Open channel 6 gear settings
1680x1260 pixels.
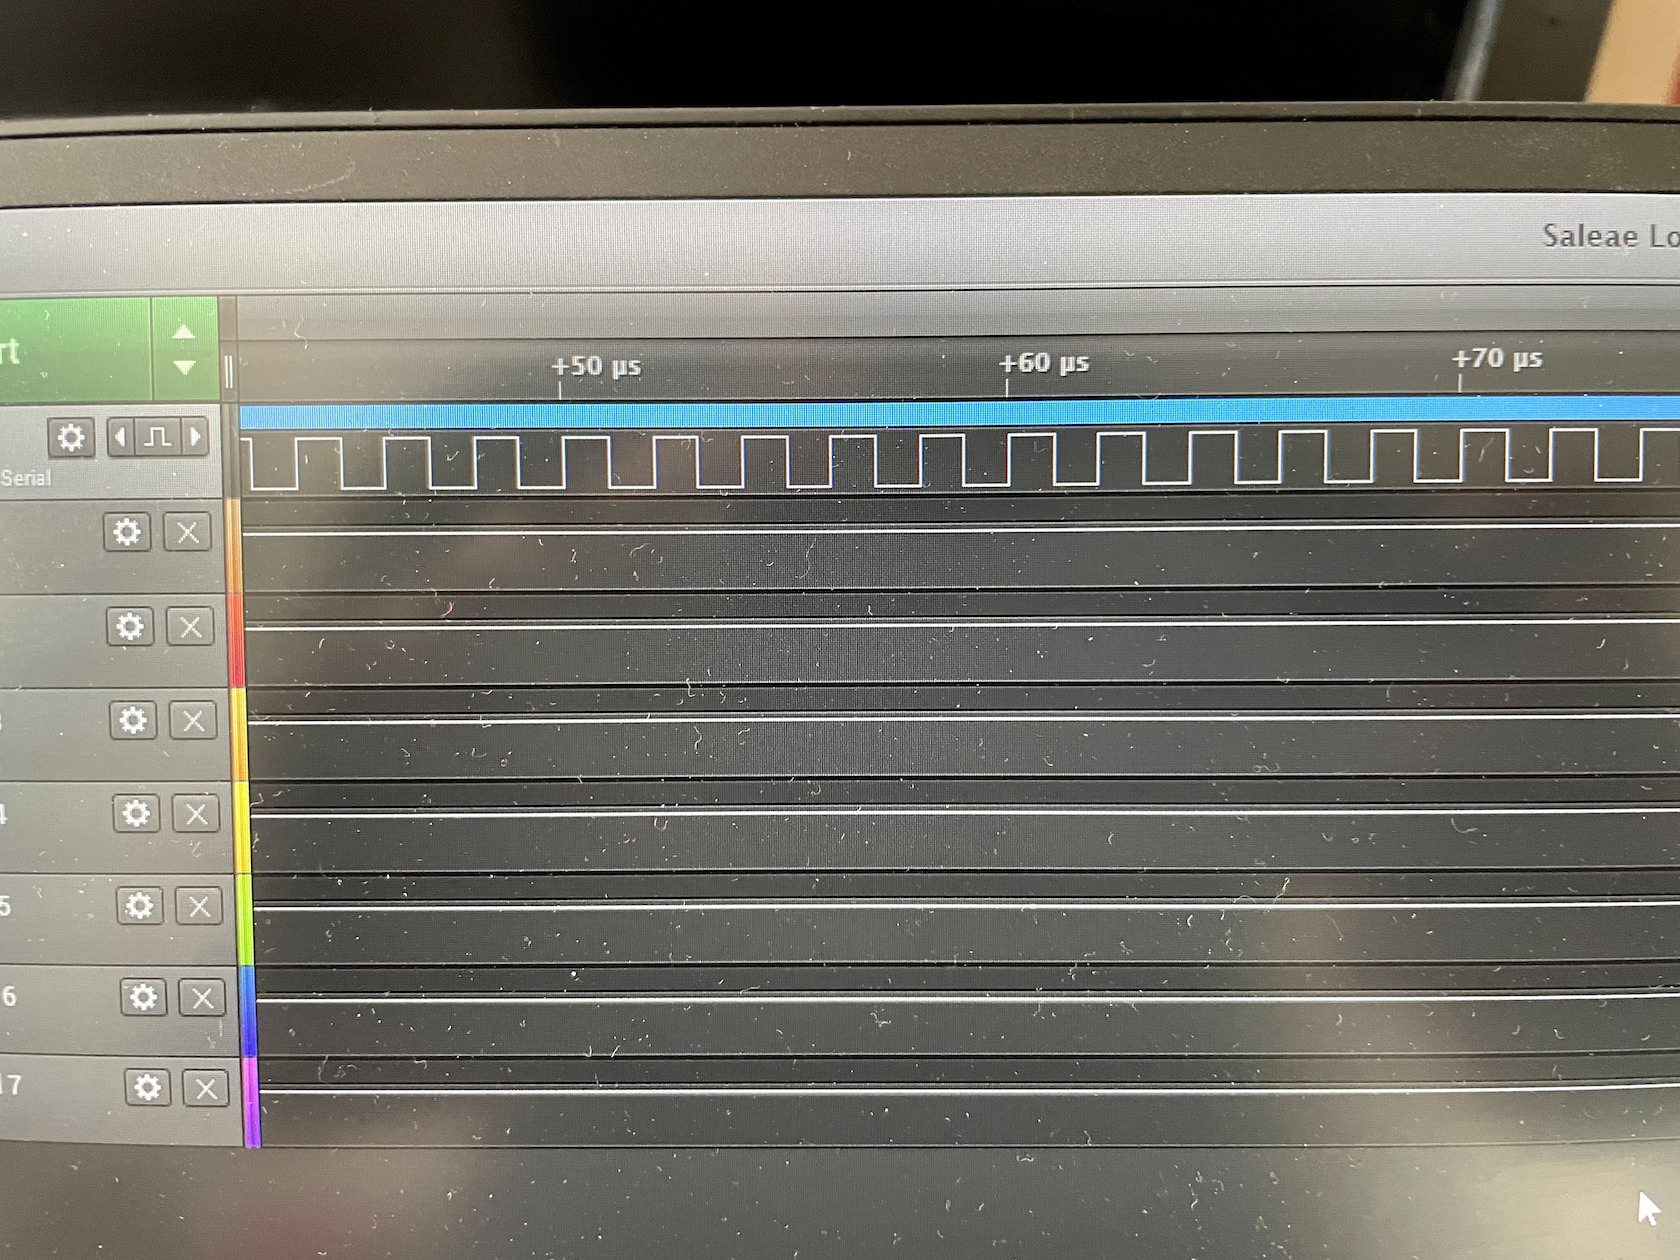coord(143,997)
